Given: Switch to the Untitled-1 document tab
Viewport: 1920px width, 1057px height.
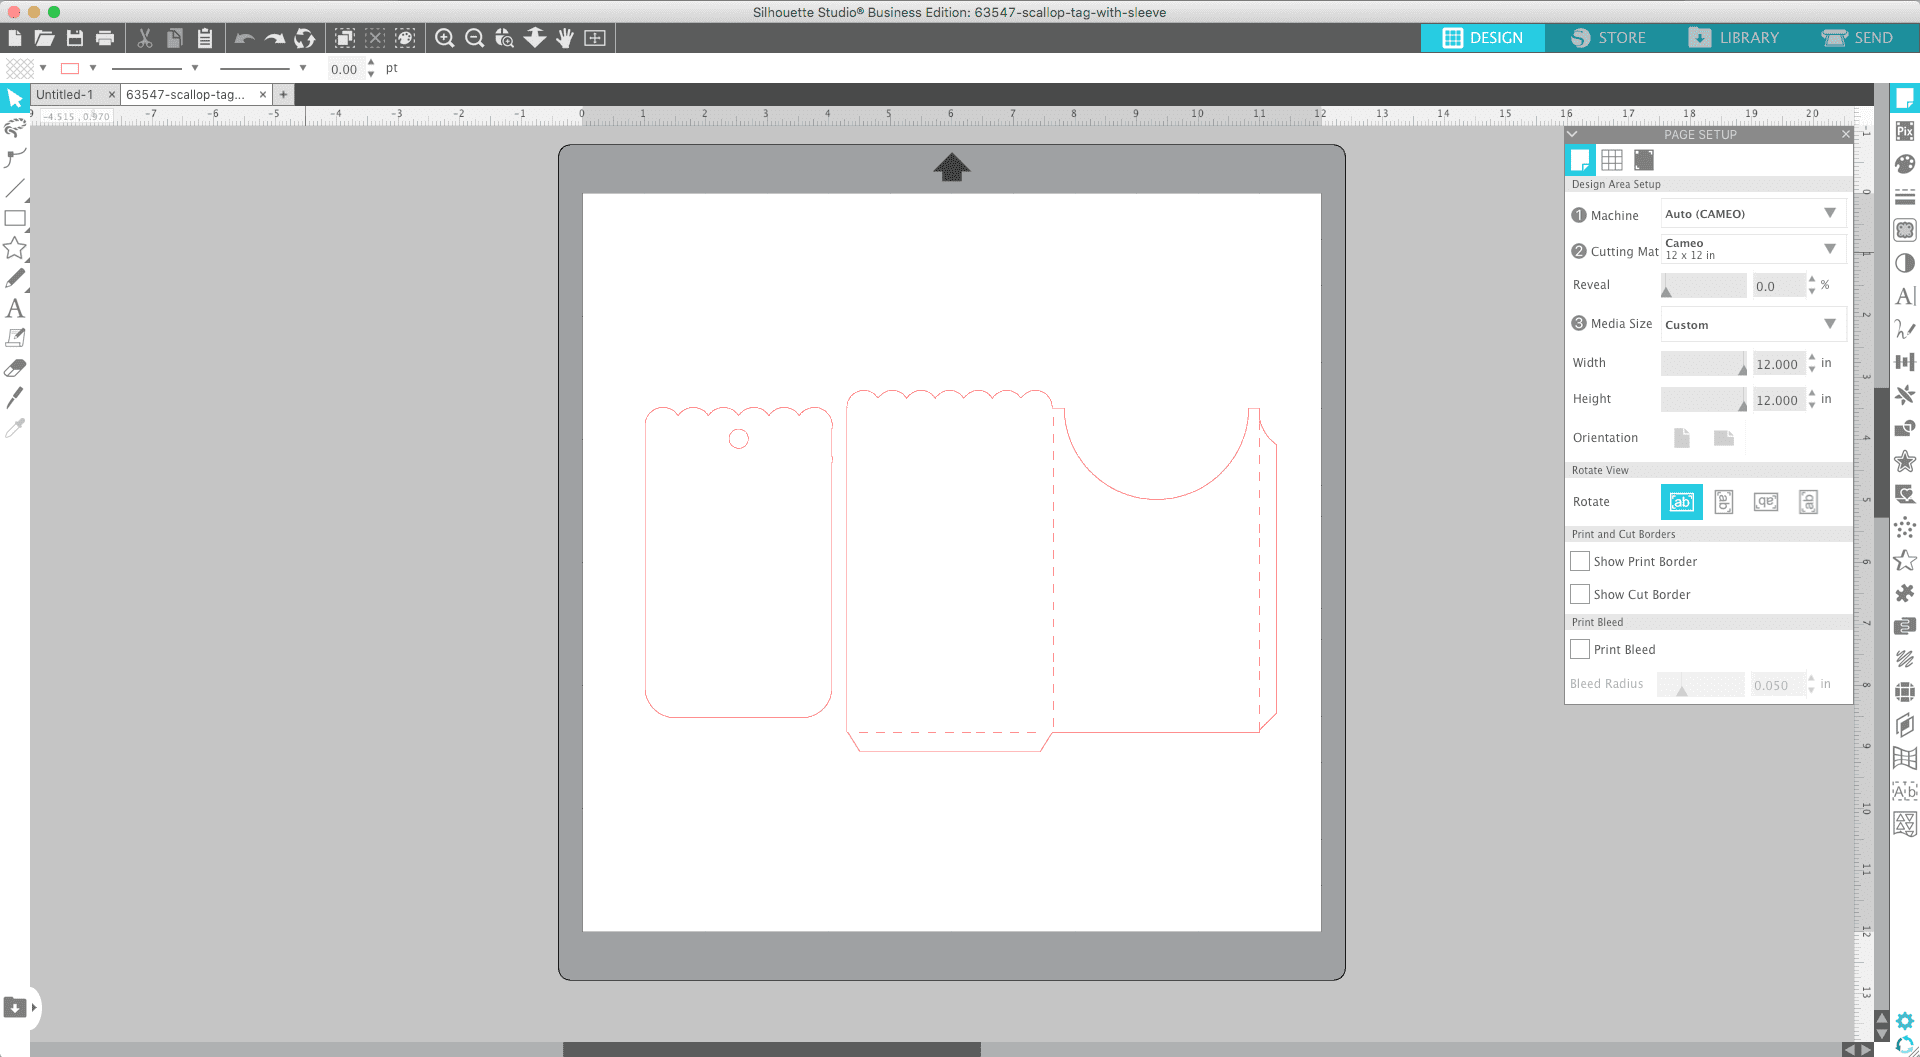Looking at the screenshot, I should point(65,94).
